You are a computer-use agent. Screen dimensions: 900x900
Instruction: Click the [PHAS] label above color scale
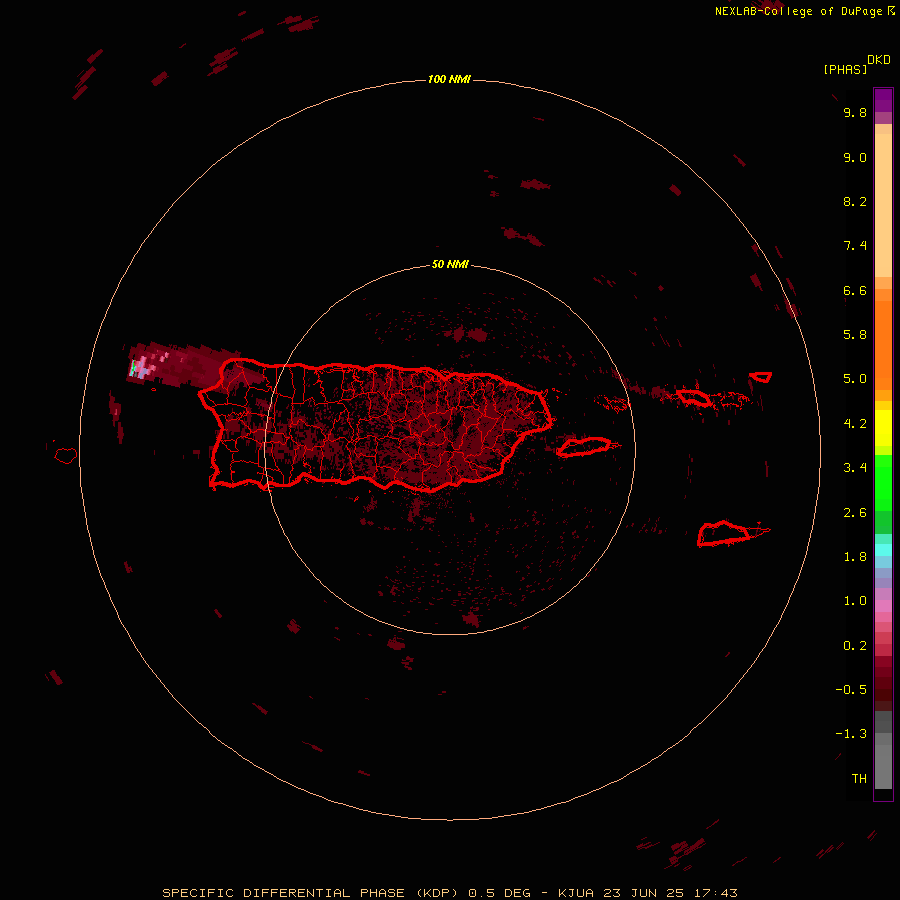(845, 69)
